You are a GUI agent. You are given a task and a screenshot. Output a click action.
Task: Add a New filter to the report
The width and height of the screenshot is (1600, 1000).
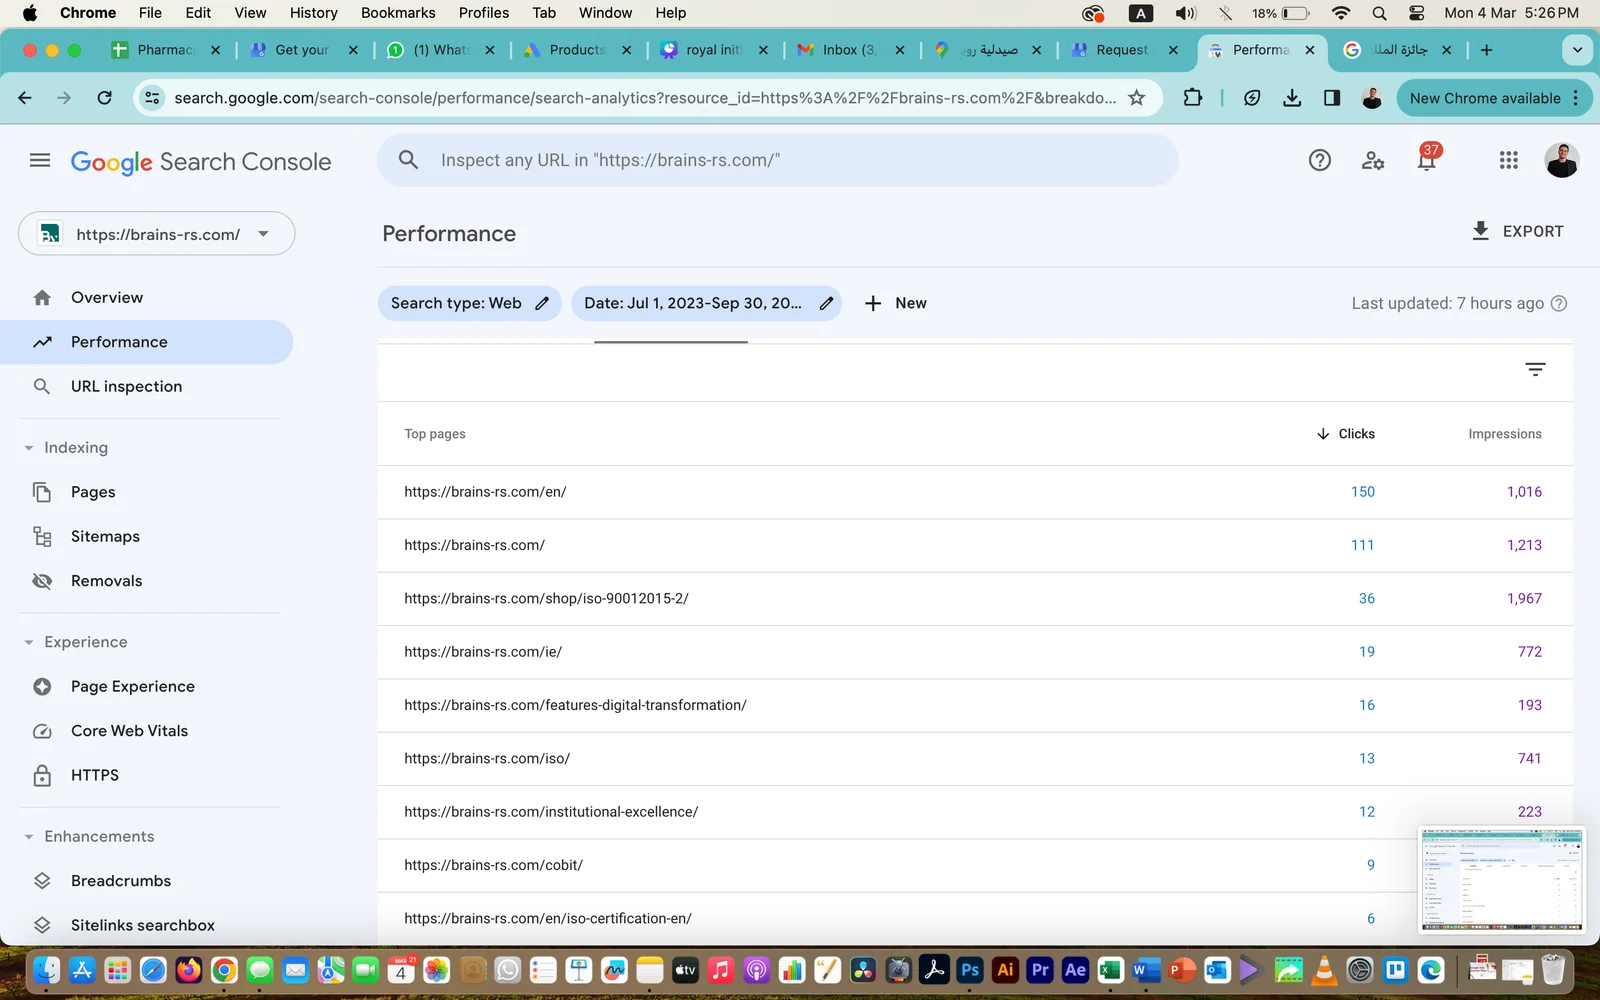click(896, 303)
